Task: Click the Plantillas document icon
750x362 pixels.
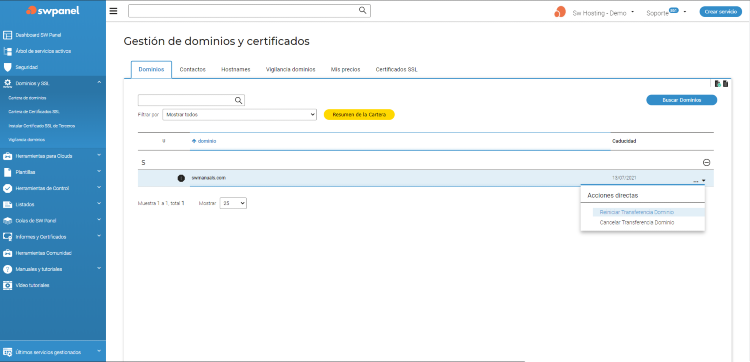Action: pyautogui.click(x=7, y=172)
